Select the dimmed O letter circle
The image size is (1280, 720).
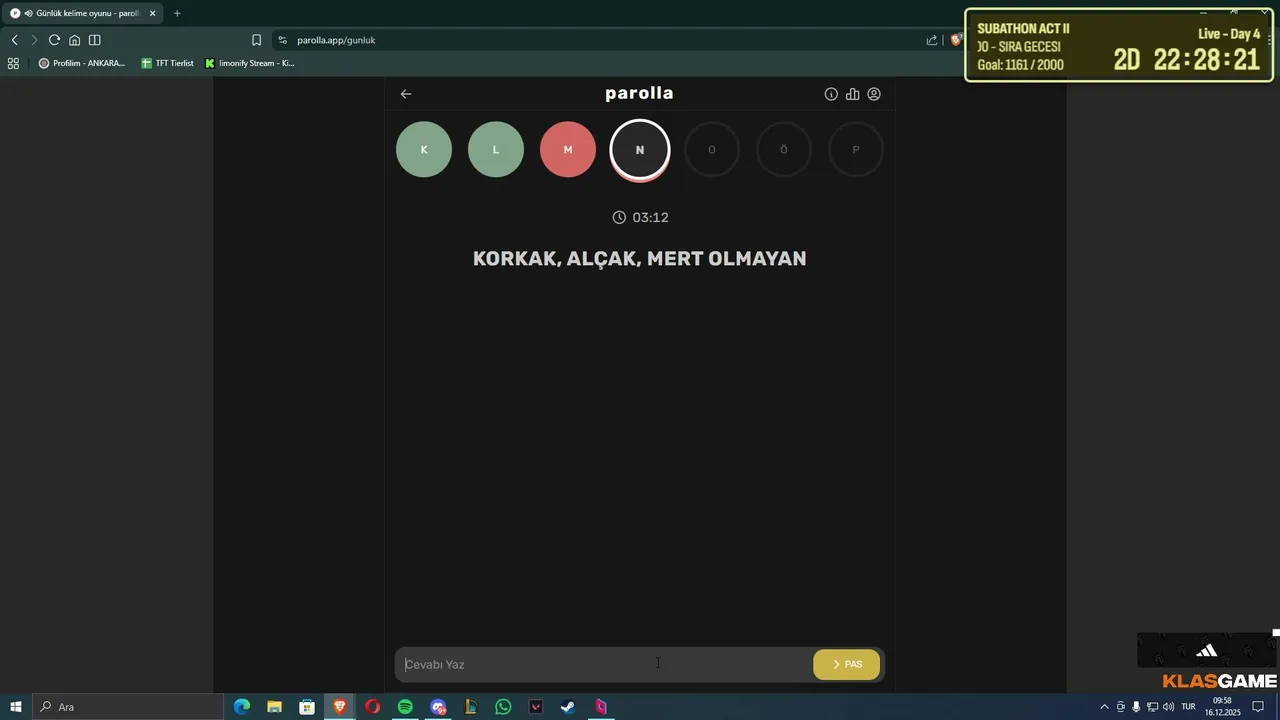pos(712,149)
